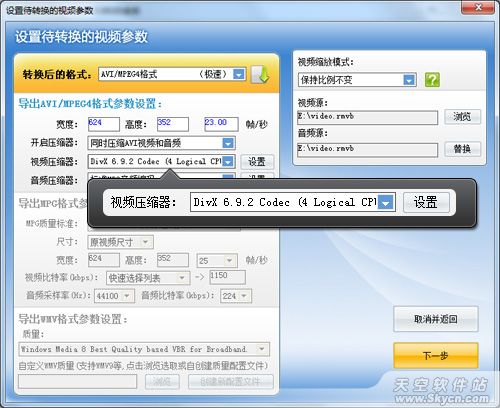Open the 音频比特率 224 dropdown
Image resolution: width=500 pixels, height=408 pixels.
click(236, 296)
